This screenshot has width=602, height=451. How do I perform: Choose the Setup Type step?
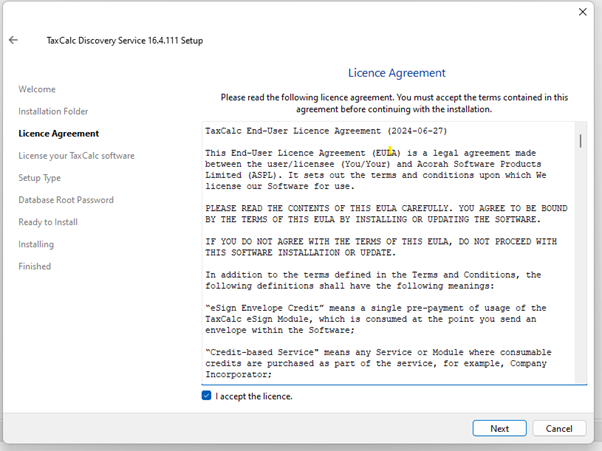pos(40,177)
